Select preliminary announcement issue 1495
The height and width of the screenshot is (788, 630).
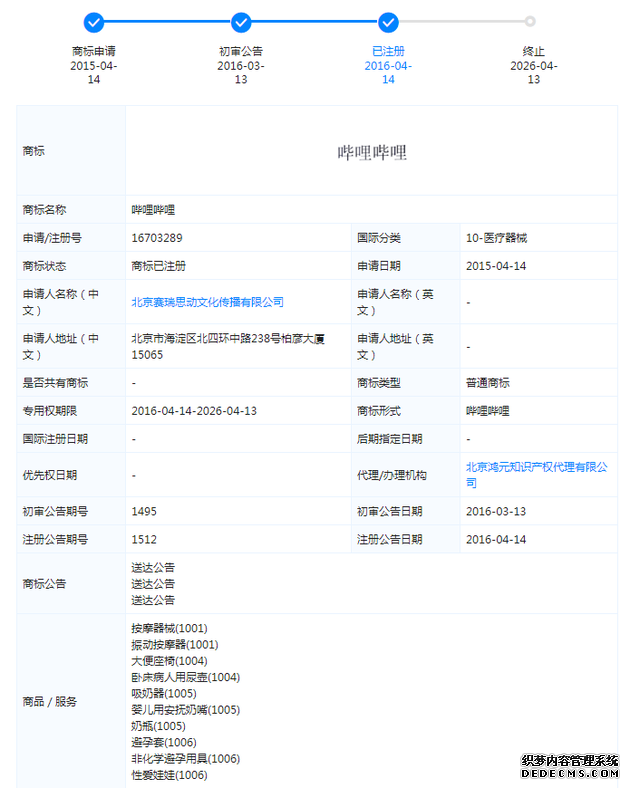[x=144, y=511]
